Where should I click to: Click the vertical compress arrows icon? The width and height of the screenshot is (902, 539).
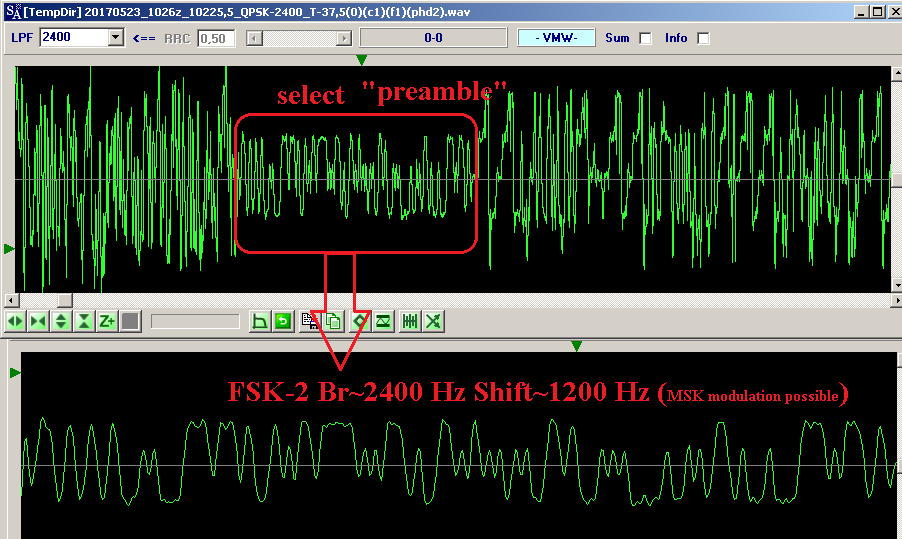tap(84, 321)
